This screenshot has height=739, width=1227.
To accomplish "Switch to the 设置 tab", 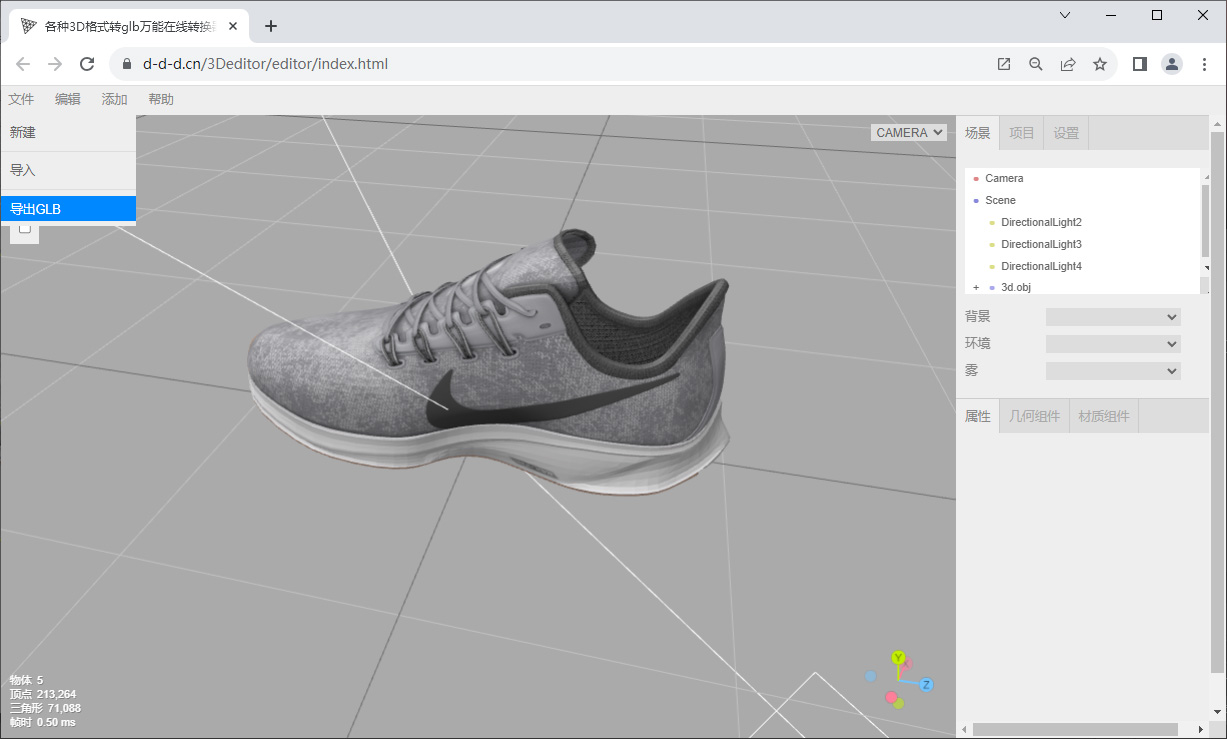I will 1066,133.
